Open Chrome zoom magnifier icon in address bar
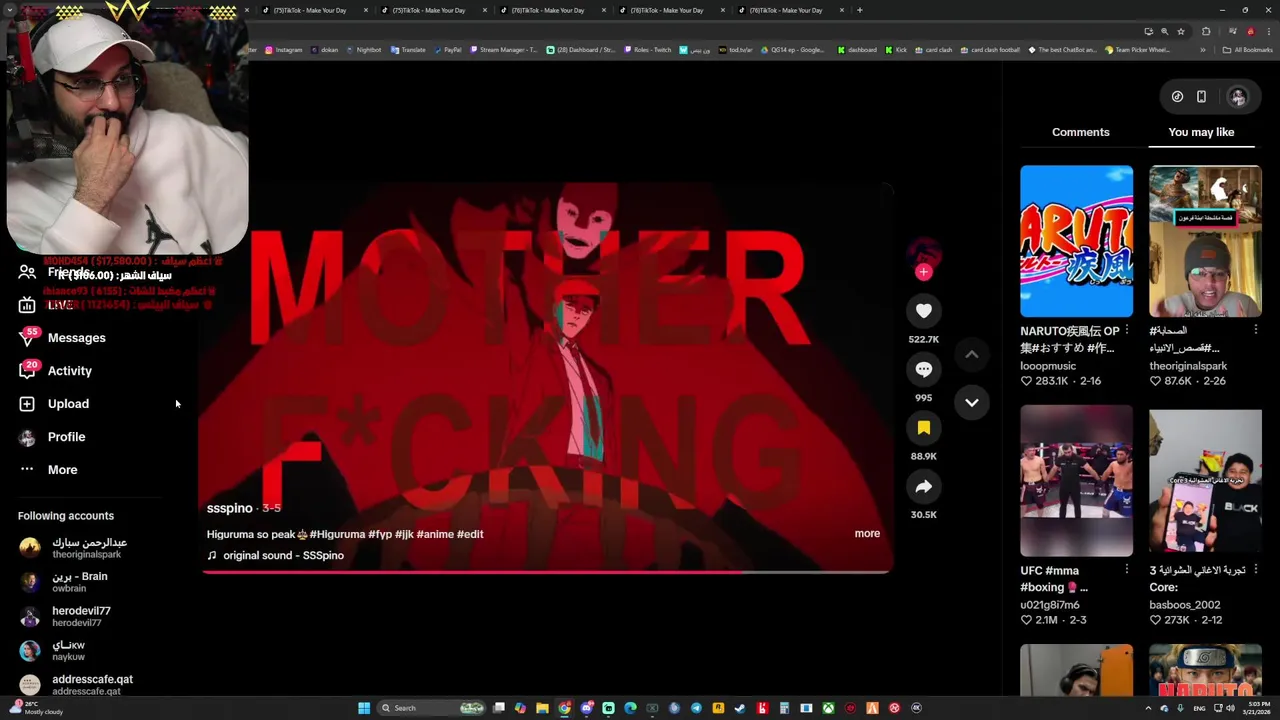Screen dimensions: 1280x720 point(1165,31)
